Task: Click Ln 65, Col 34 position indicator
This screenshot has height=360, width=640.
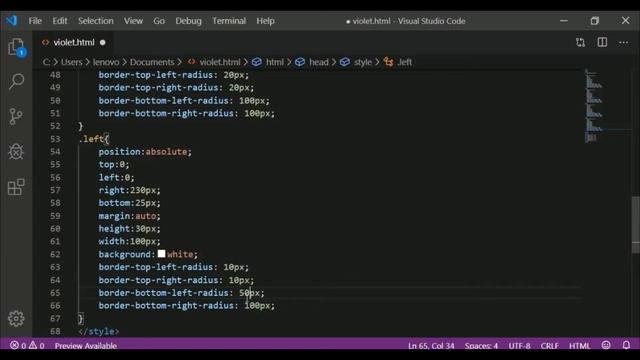Action: click(431, 346)
